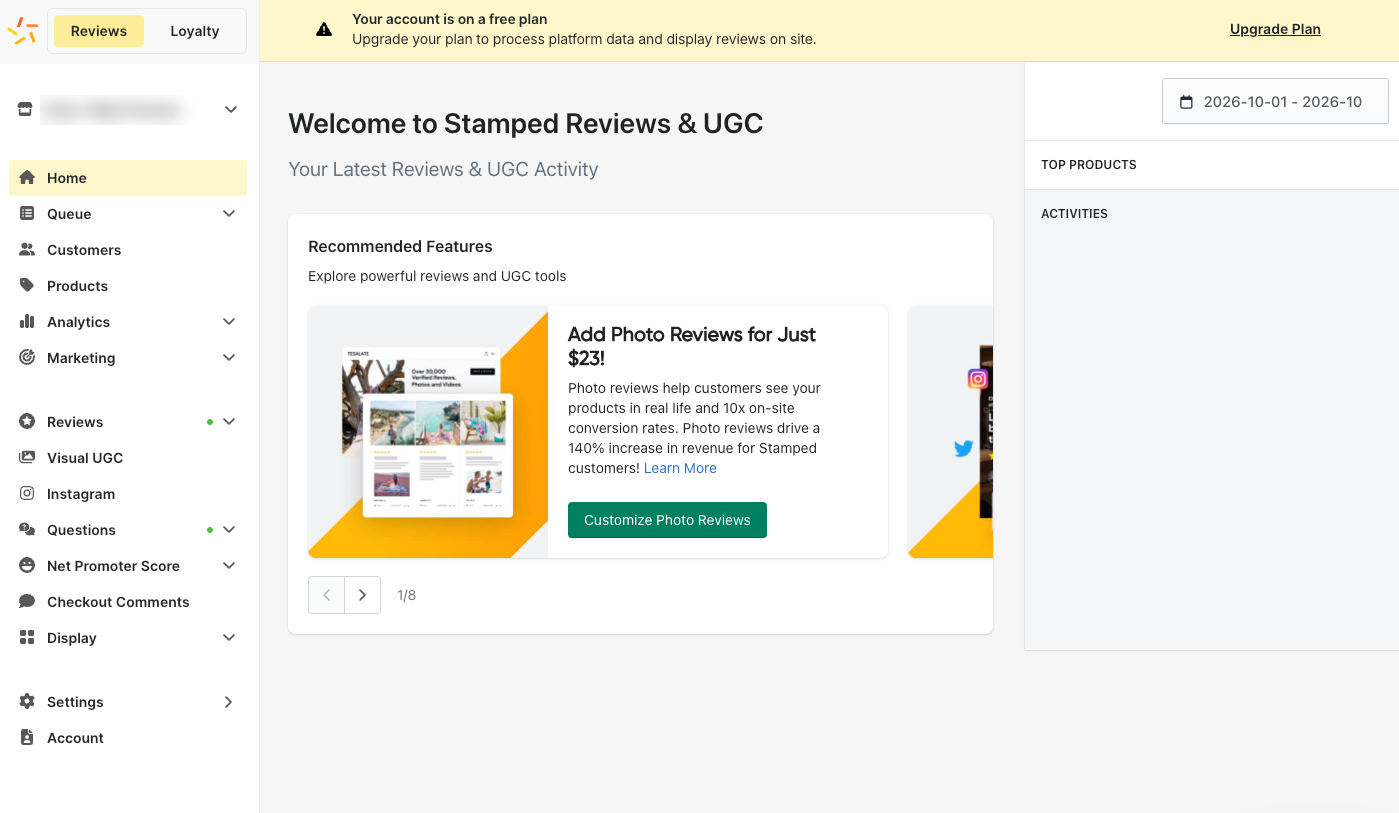Click the Reviews star icon in sidebar
The image size is (1399, 813).
(27, 422)
